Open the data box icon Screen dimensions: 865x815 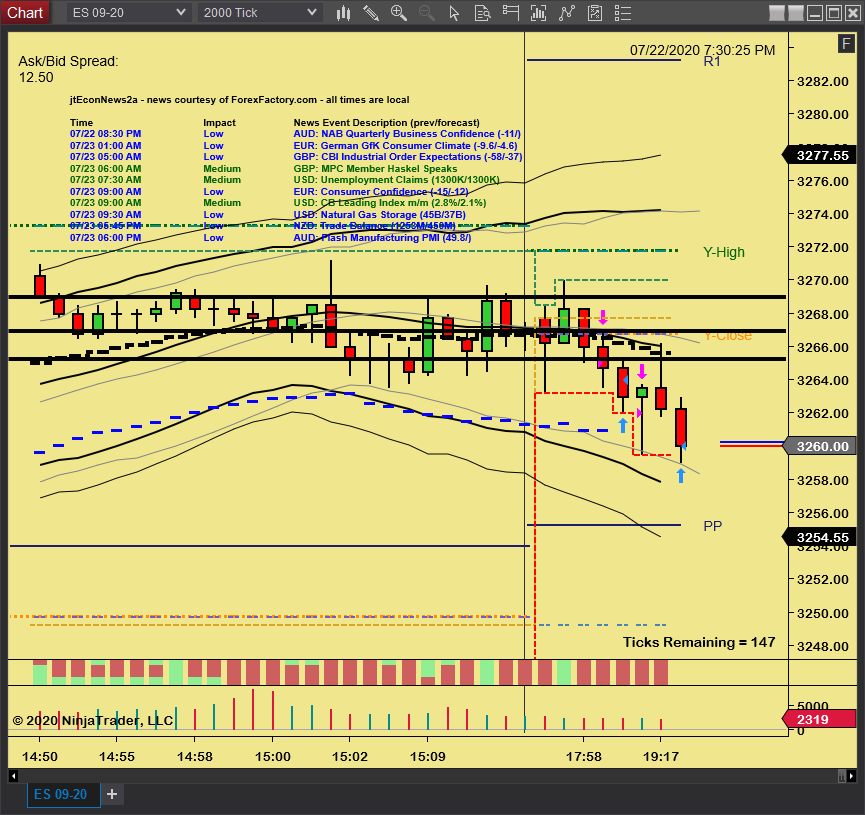pyautogui.click(x=483, y=13)
